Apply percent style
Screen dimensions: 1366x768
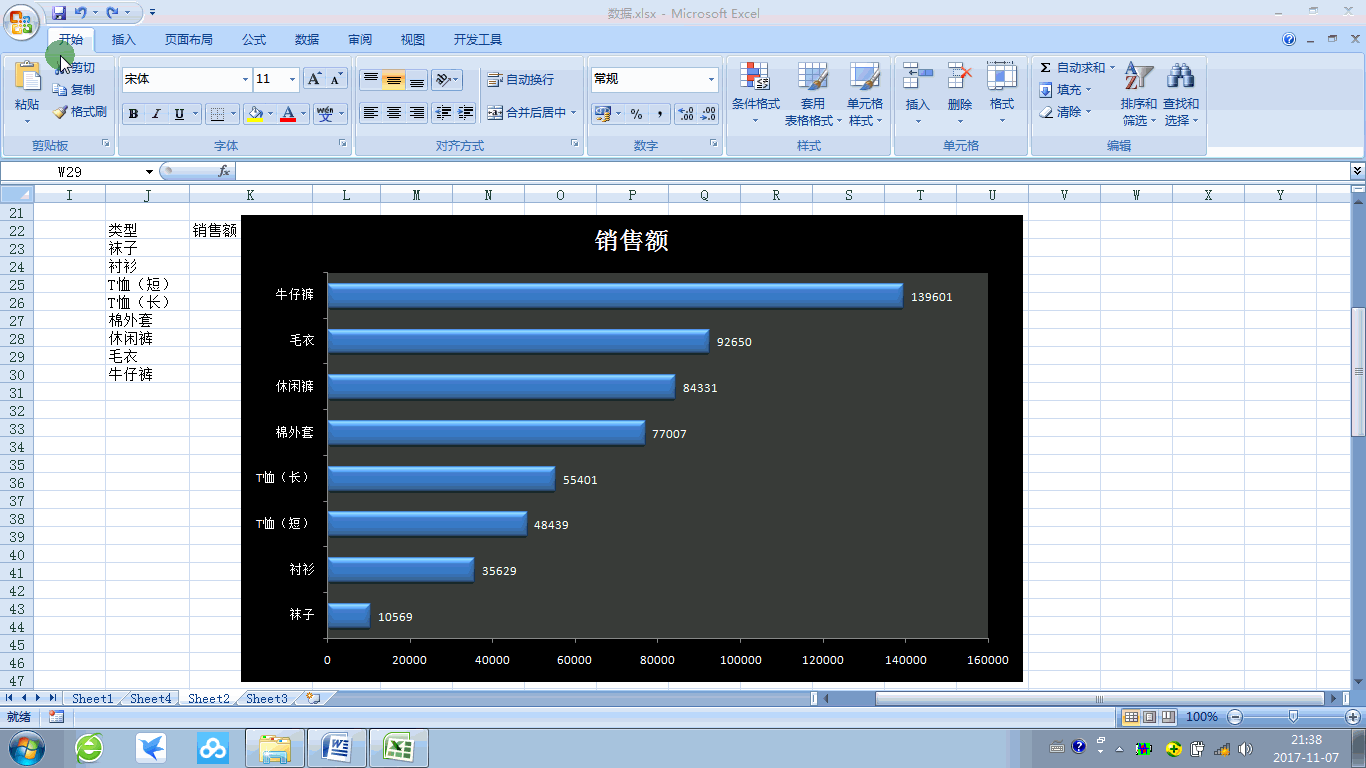point(637,114)
